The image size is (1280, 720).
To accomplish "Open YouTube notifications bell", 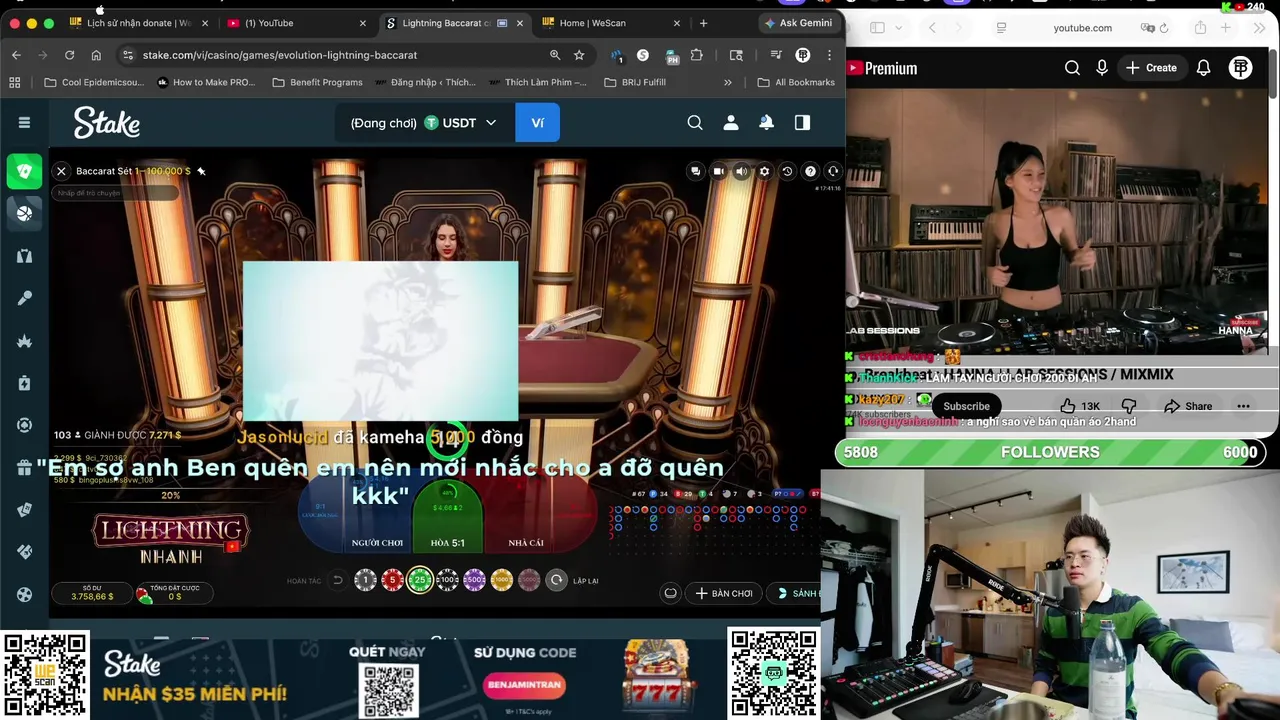I will [x=1204, y=68].
